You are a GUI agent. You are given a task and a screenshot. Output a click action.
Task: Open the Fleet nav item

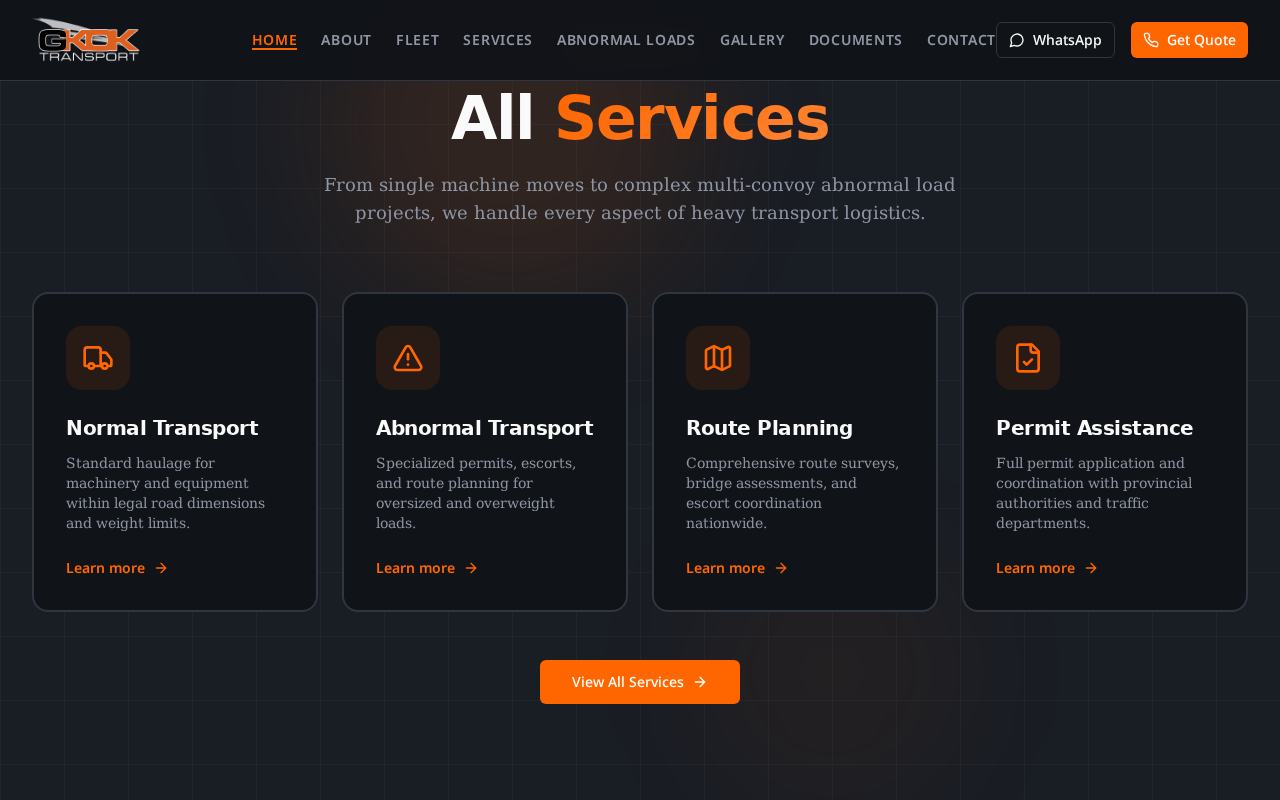[417, 40]
